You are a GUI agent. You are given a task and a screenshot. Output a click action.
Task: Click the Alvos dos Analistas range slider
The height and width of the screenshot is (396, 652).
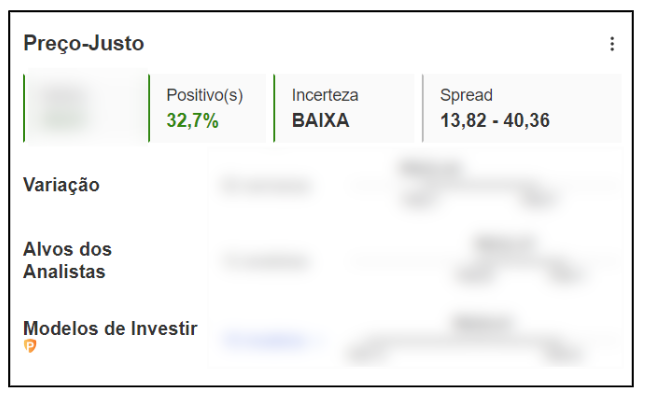[478, 261]
